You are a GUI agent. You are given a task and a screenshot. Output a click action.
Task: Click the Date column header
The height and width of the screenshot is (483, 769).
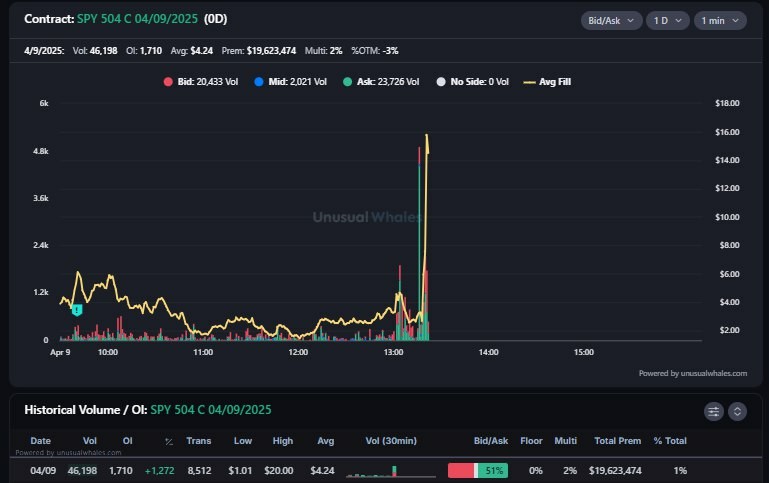[x=40, y=440]
